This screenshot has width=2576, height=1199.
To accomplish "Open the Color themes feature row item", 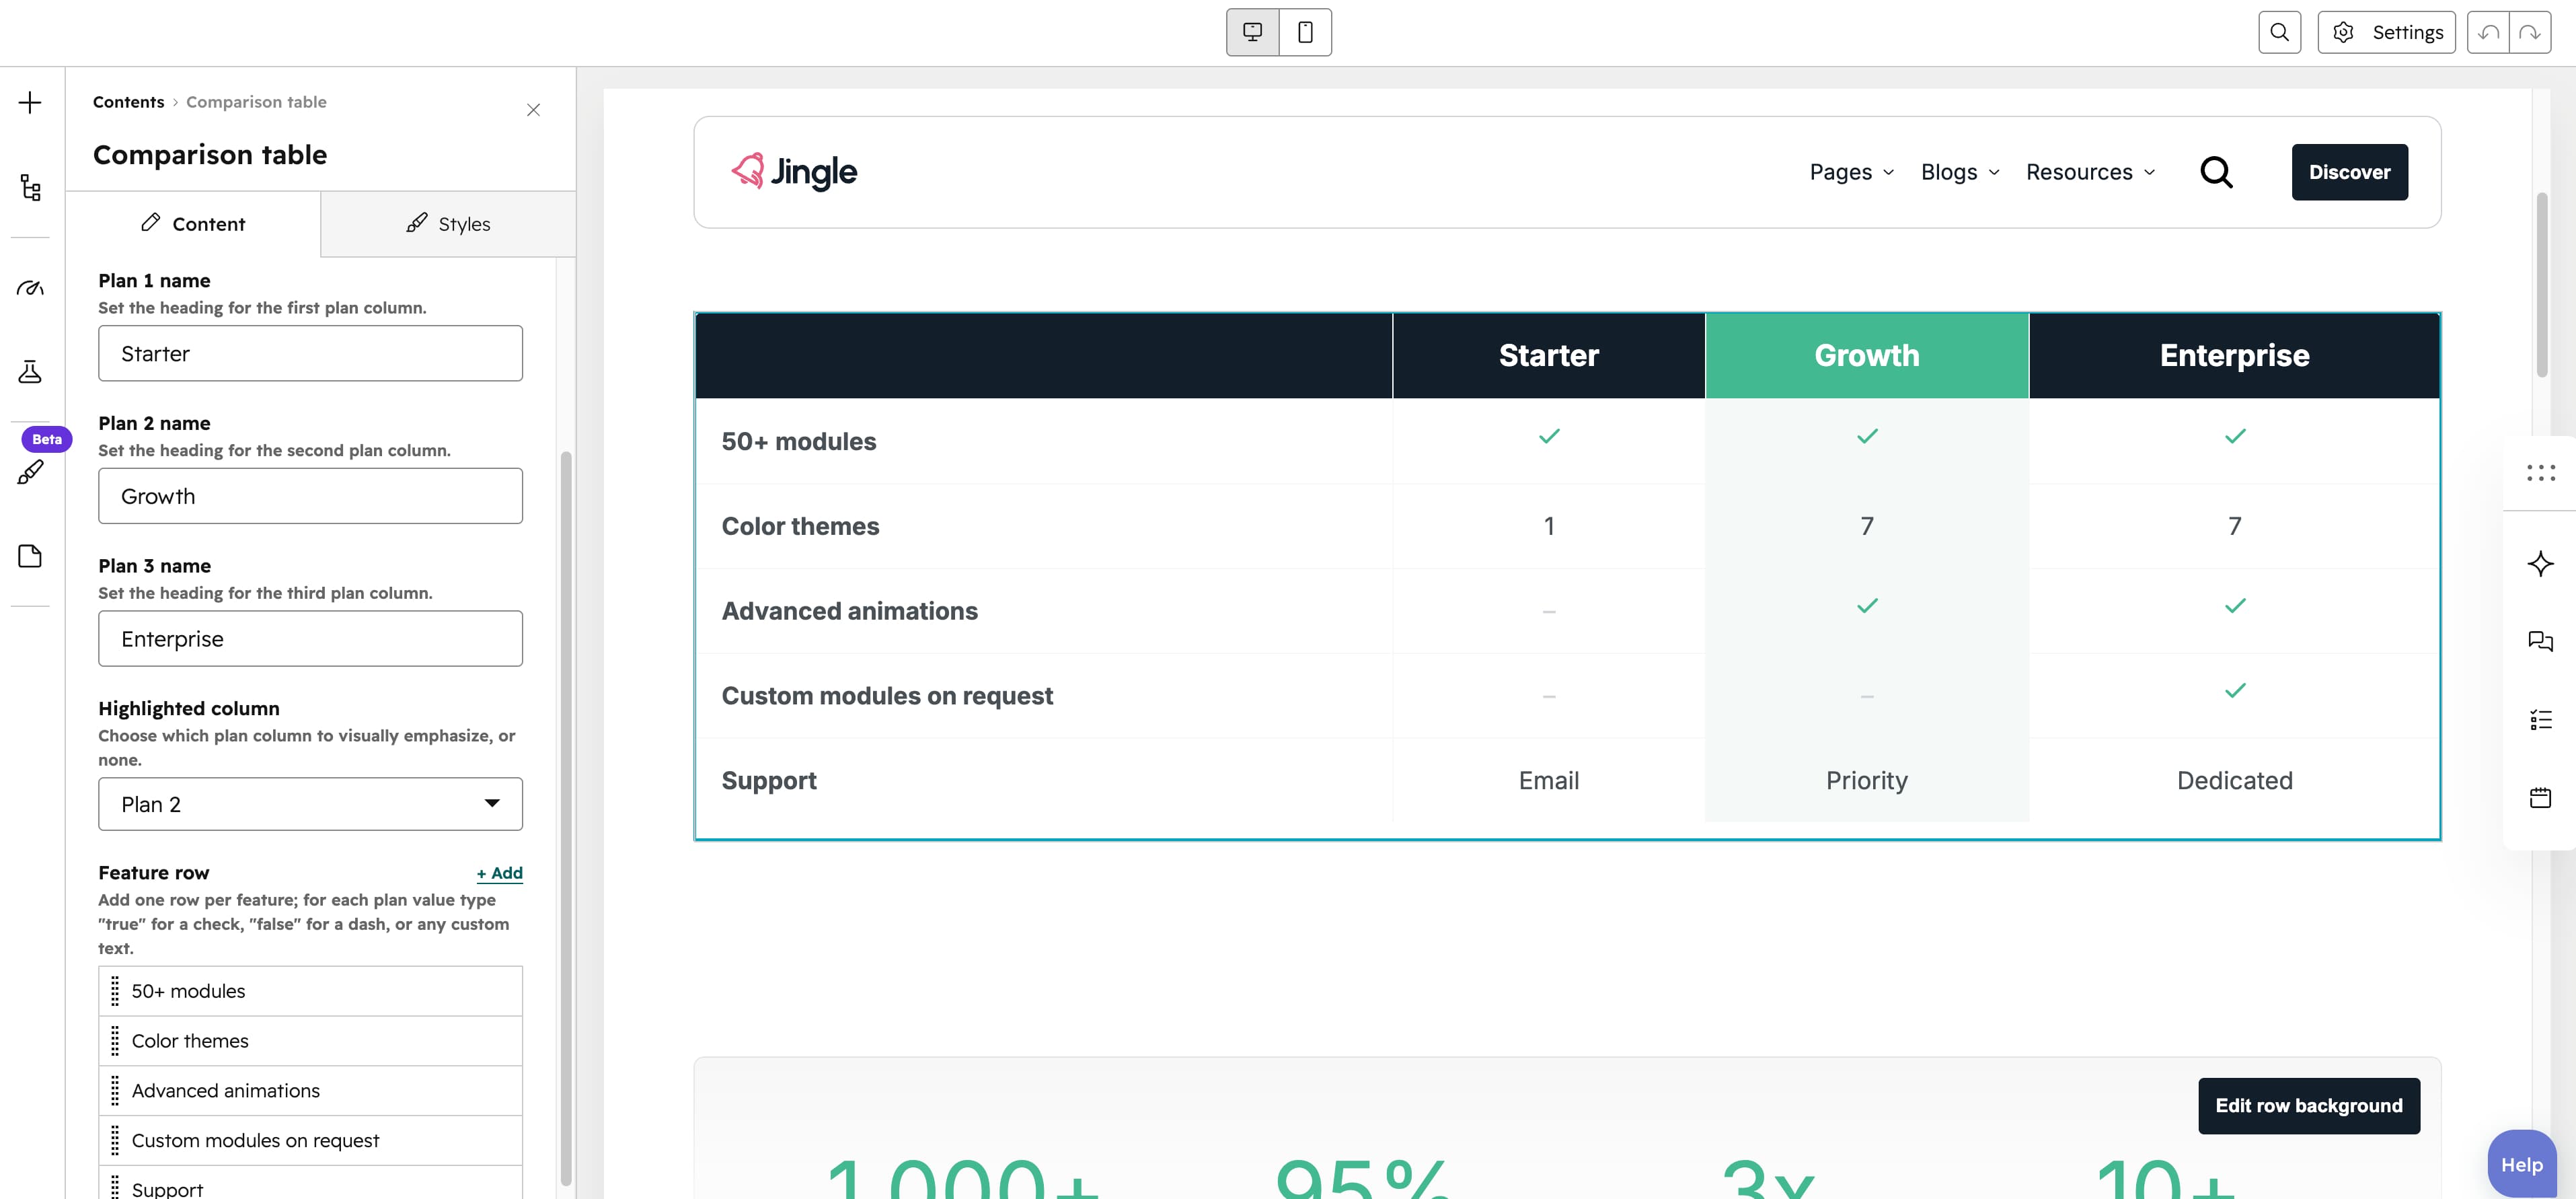I will (310, 1041).
